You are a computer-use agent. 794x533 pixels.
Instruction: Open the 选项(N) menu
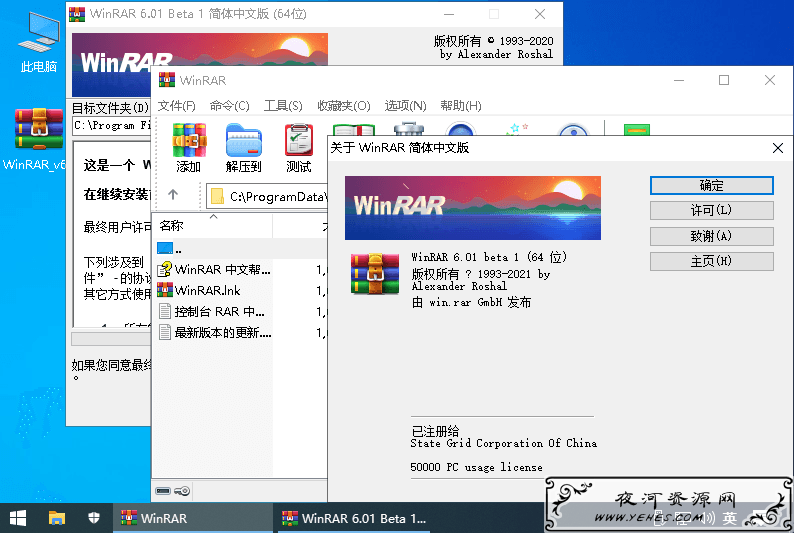point(406,105)
